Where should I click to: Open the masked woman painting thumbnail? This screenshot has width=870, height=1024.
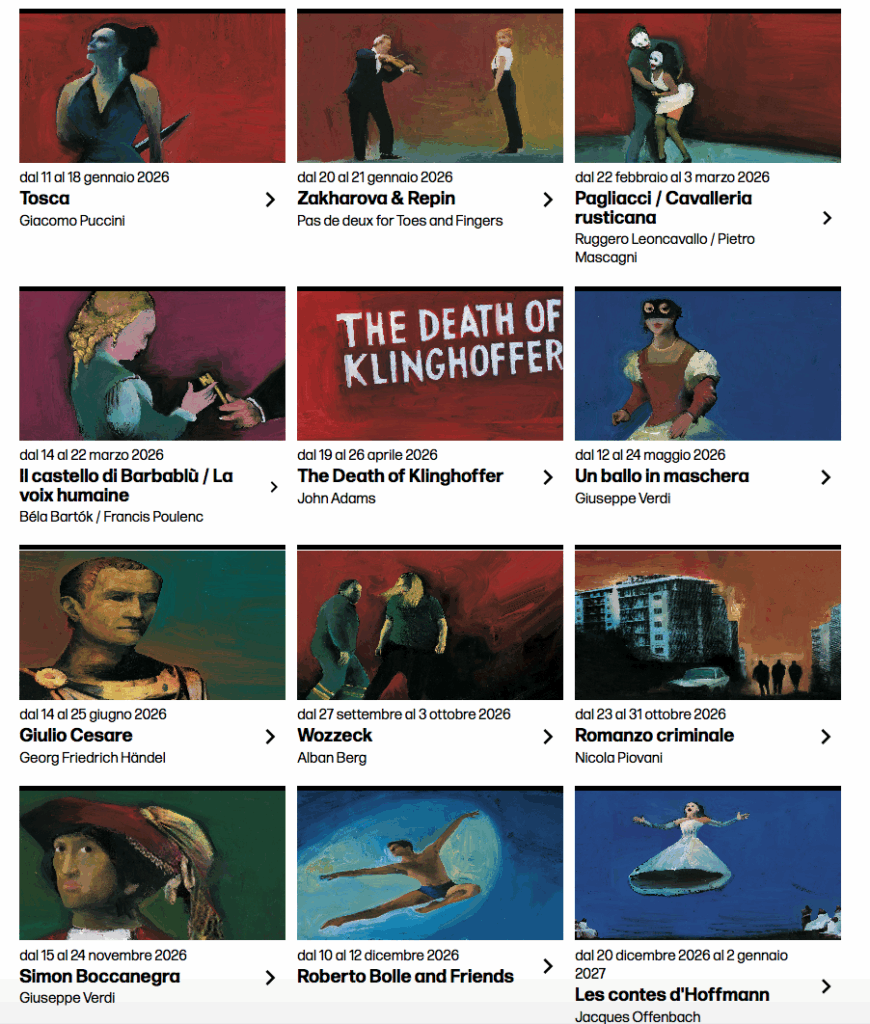(707, 364)
